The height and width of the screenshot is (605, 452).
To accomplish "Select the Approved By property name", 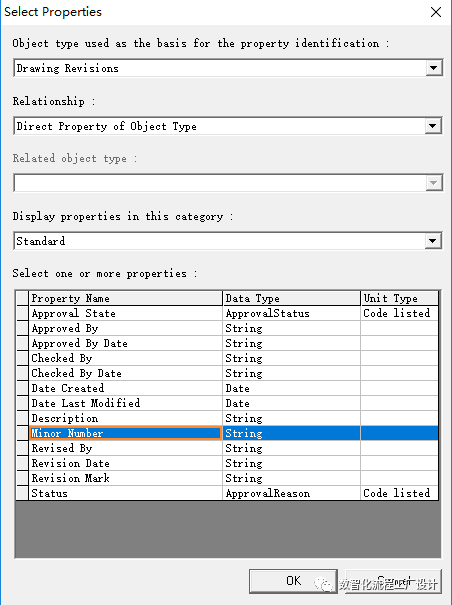I will point(126,328).
